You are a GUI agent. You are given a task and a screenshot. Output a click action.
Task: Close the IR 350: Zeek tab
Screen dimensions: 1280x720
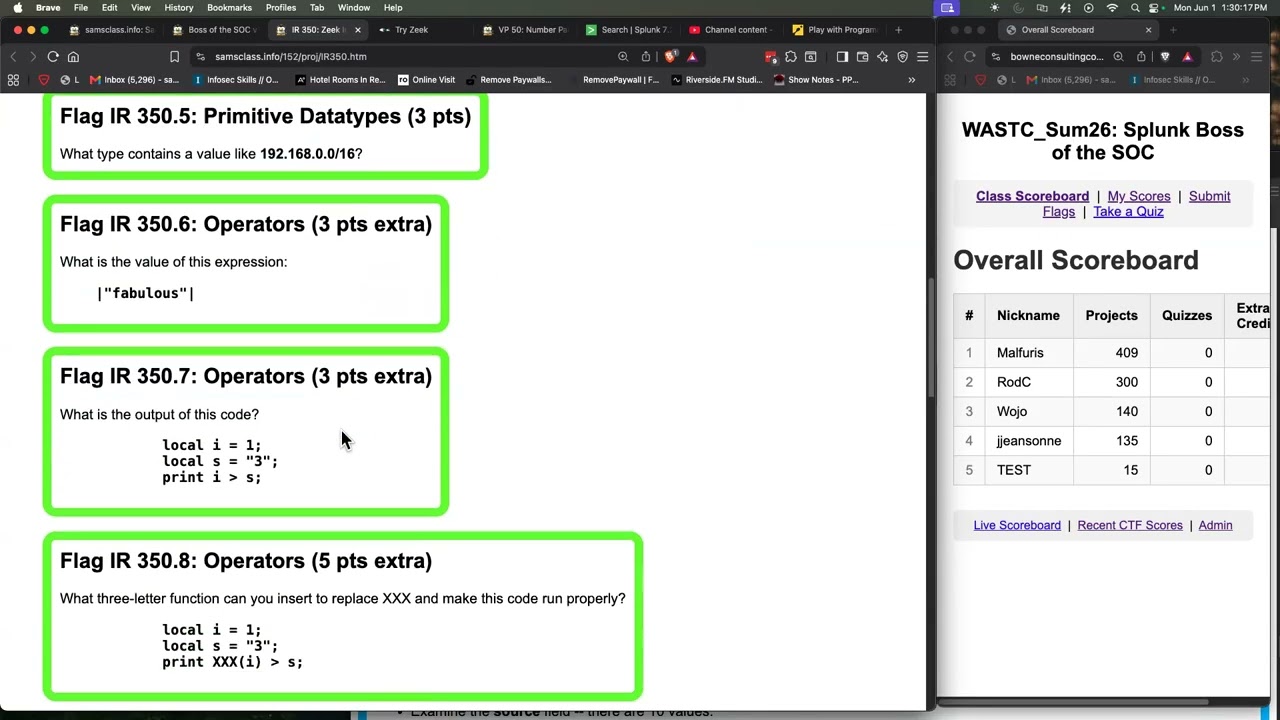[x=357, y=30]
